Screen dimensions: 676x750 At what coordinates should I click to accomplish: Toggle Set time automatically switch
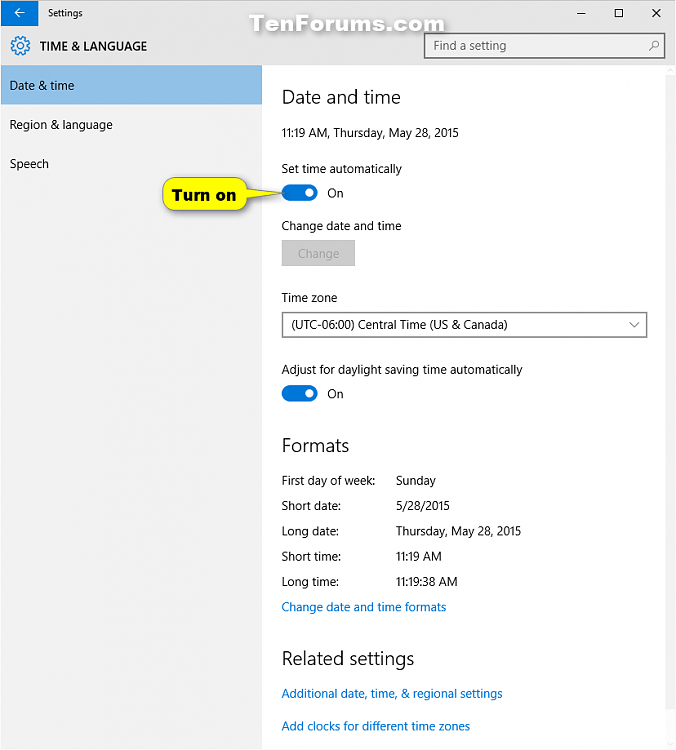click(x=299, y=193)
